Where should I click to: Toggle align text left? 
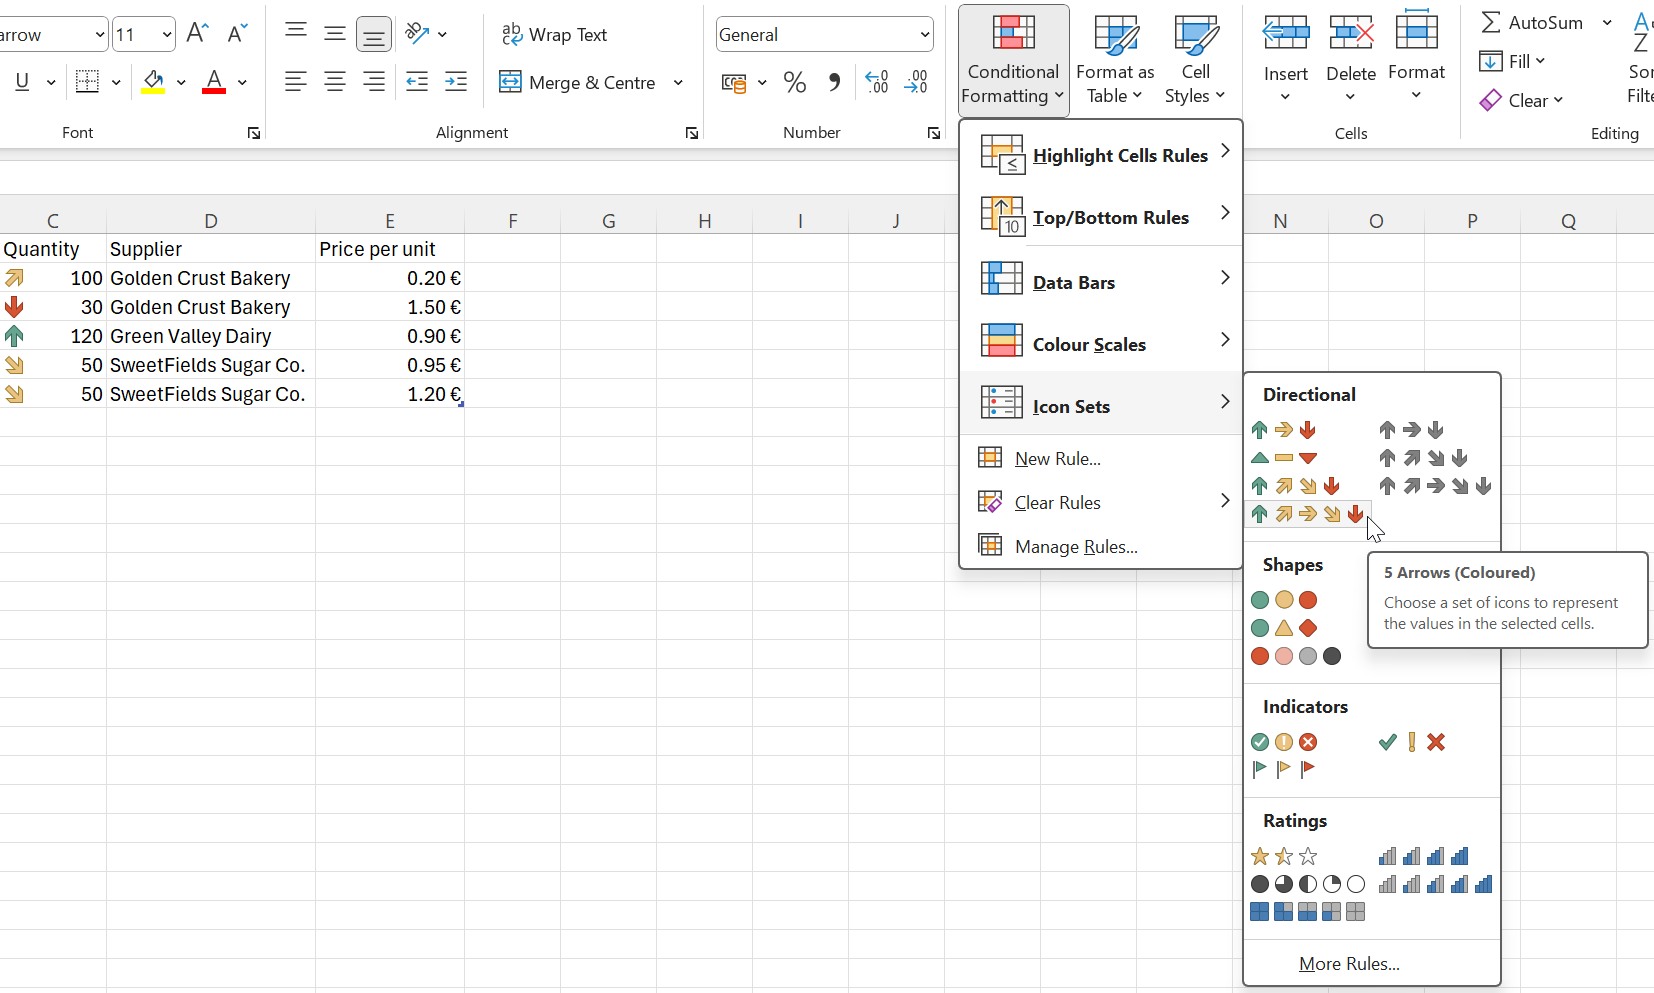coord(295,82)
